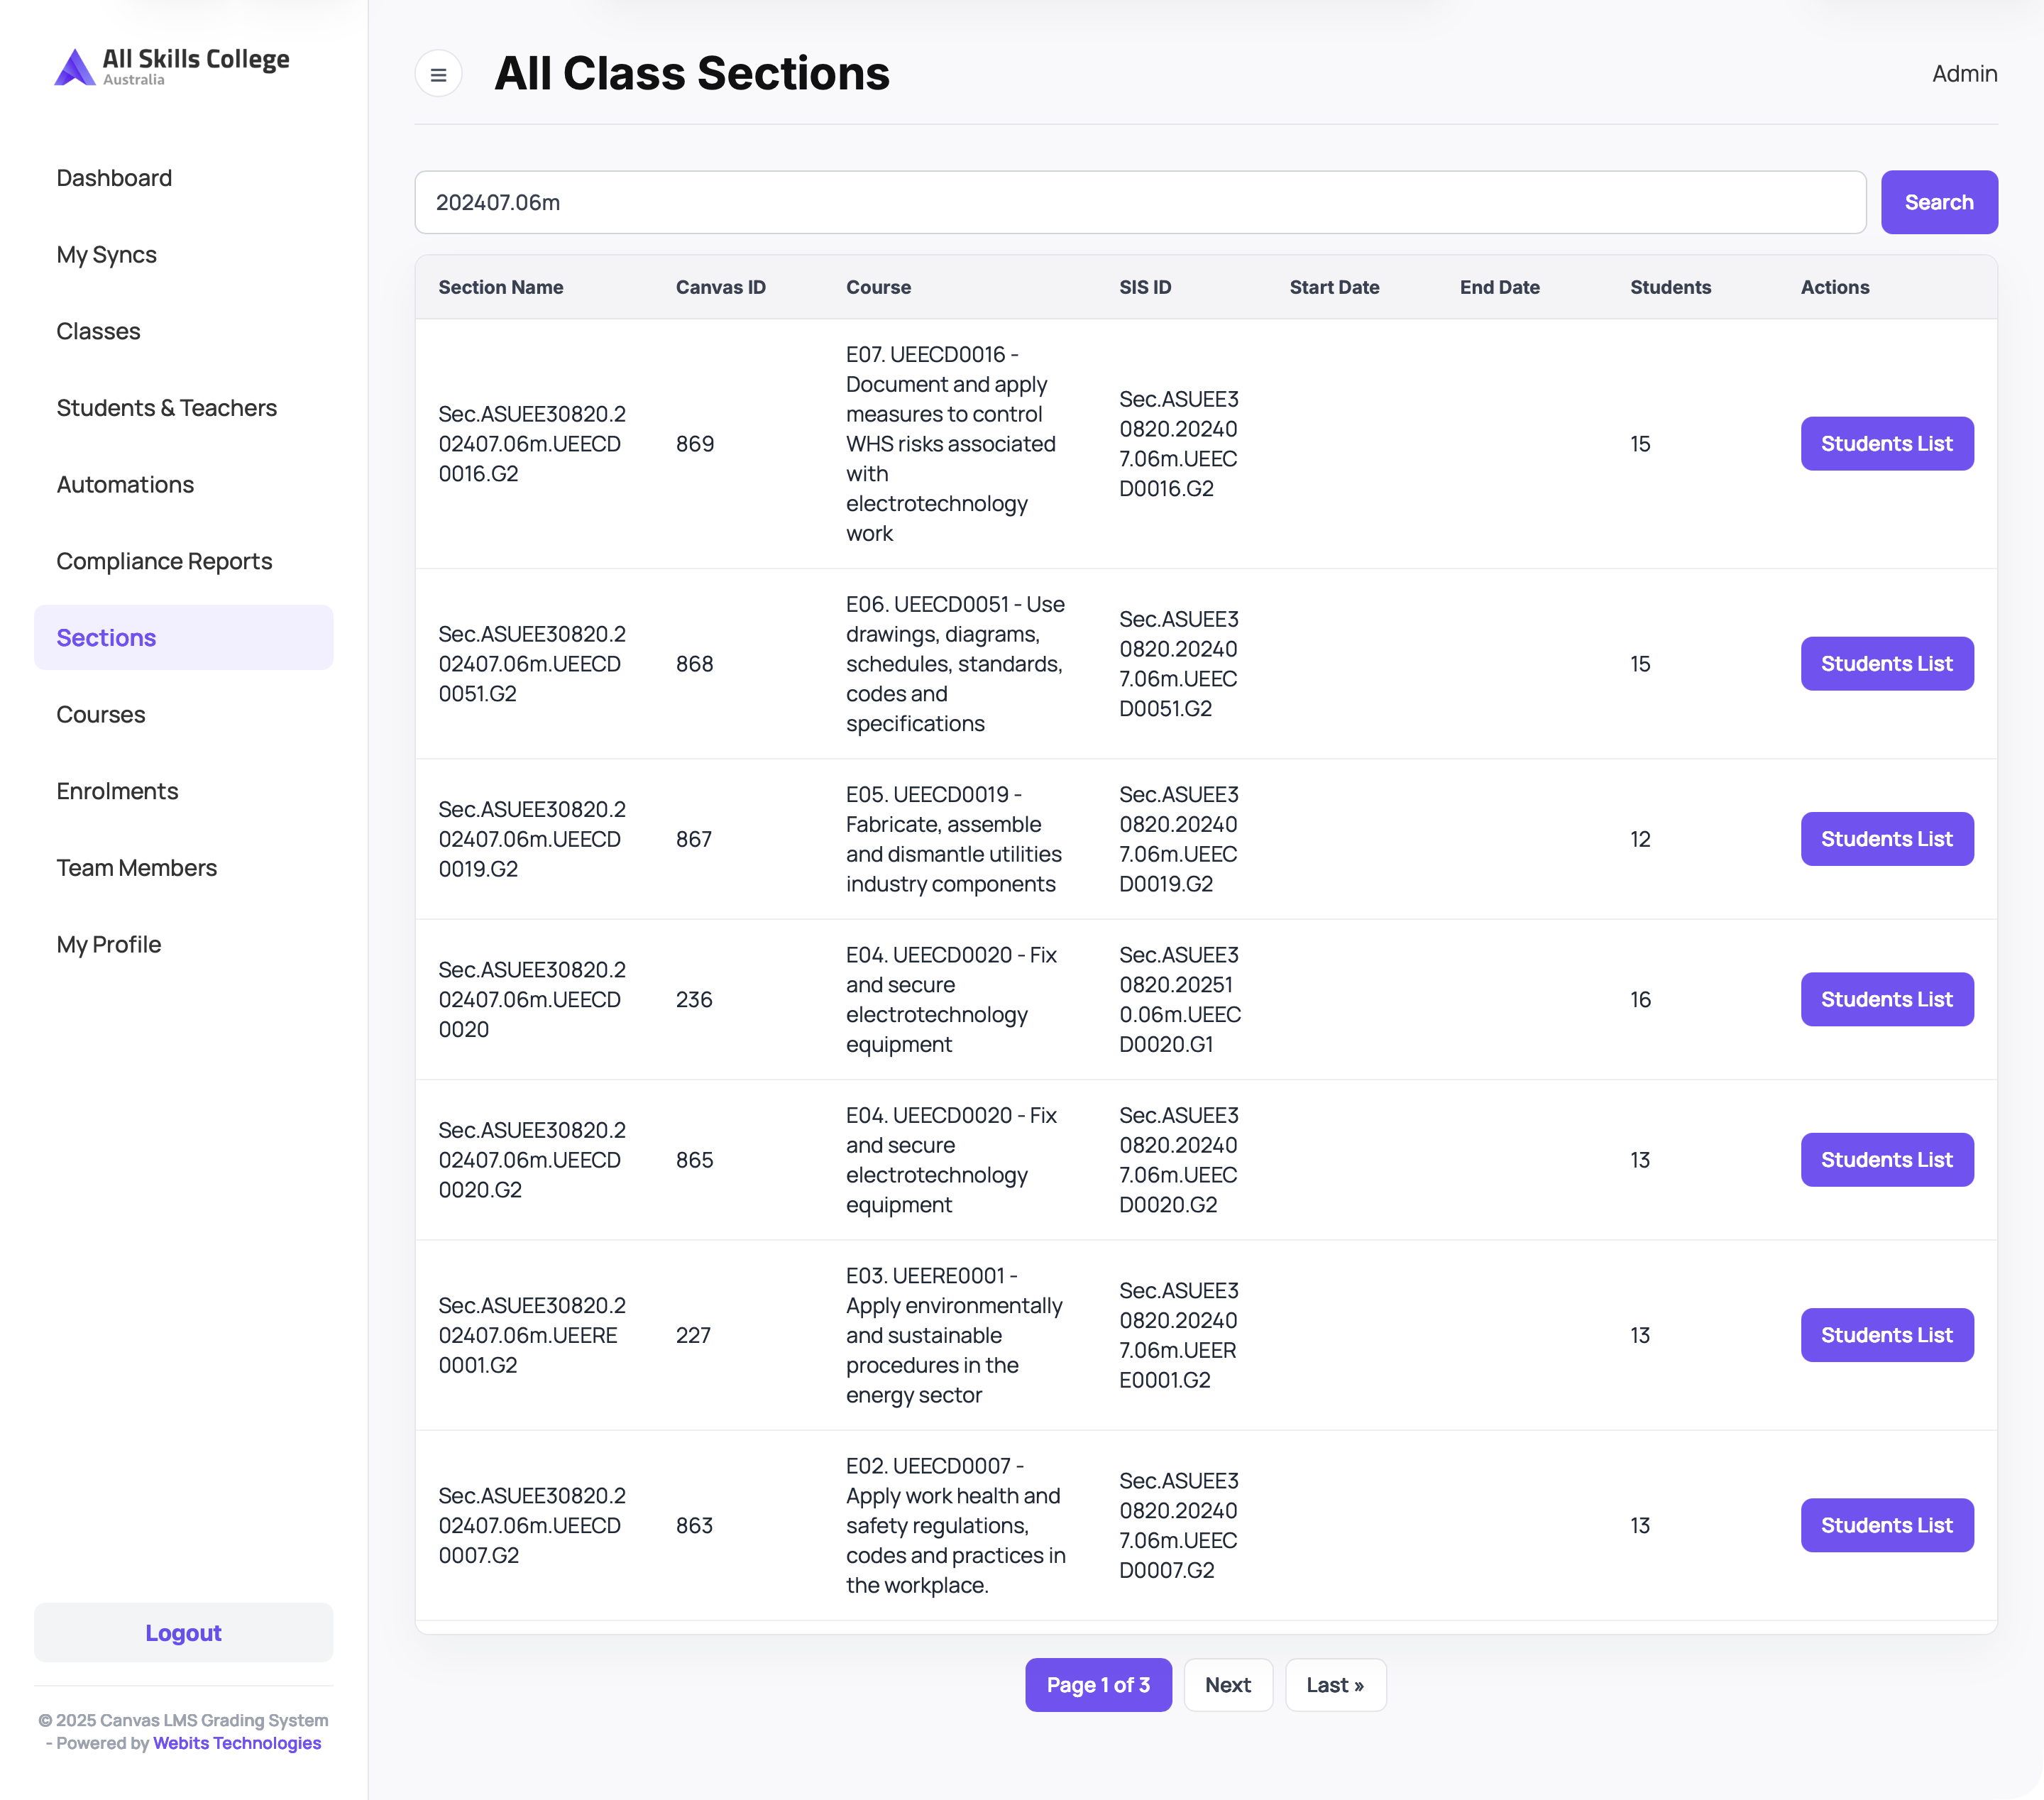2044x1800 pixels.
Task: Open Compliance Reports
Action: [x=164, y=561]
